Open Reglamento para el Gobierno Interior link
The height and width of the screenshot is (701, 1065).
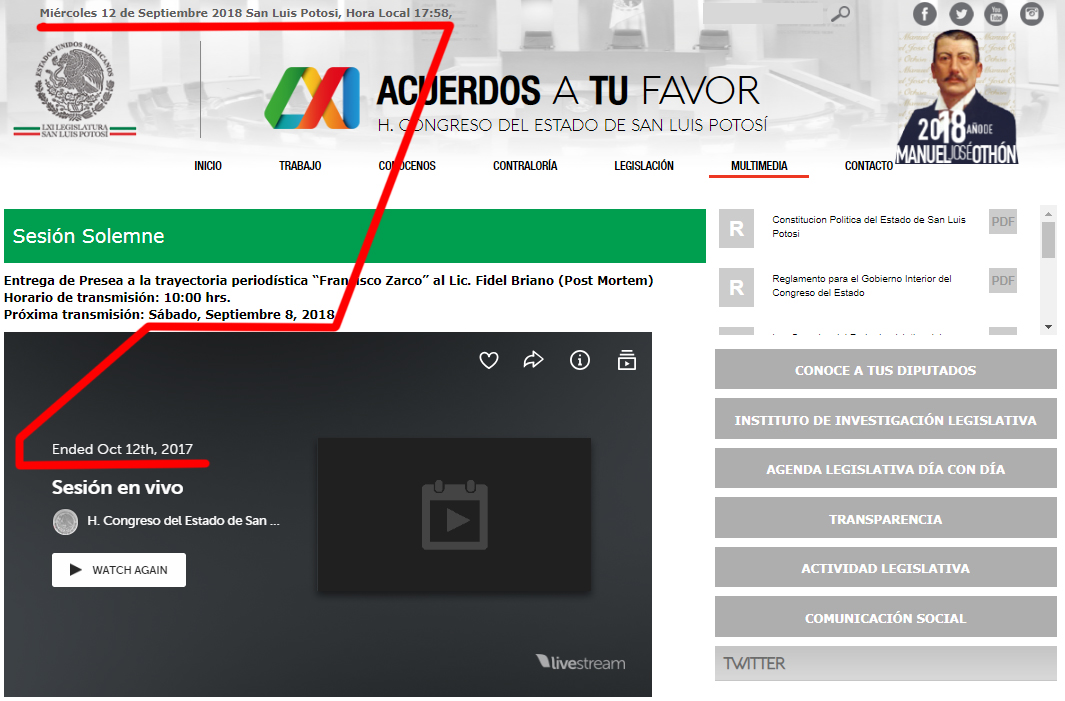tap(862, 285)
